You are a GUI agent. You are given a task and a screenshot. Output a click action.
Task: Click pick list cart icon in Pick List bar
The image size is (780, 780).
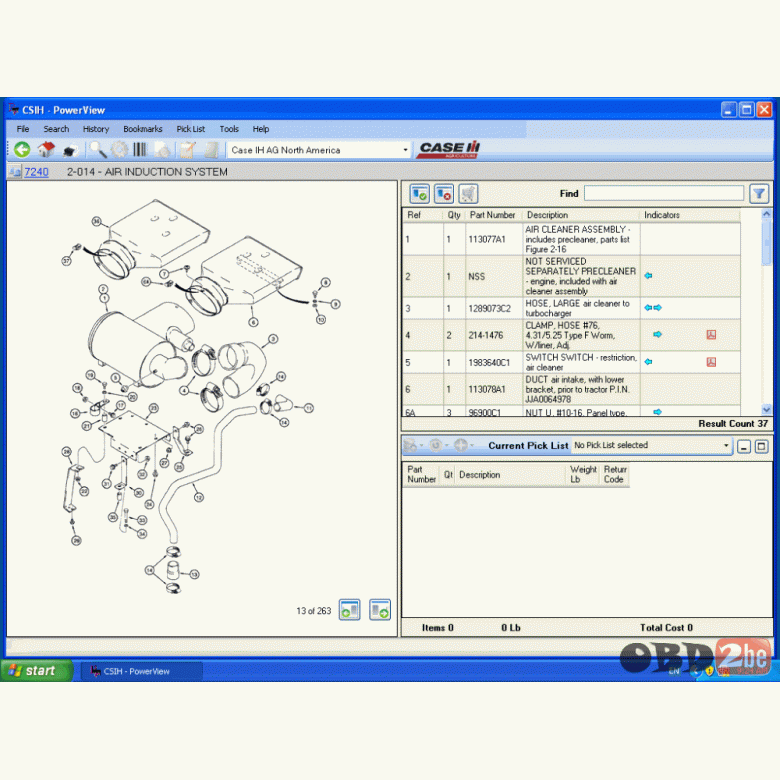[410, 445]
